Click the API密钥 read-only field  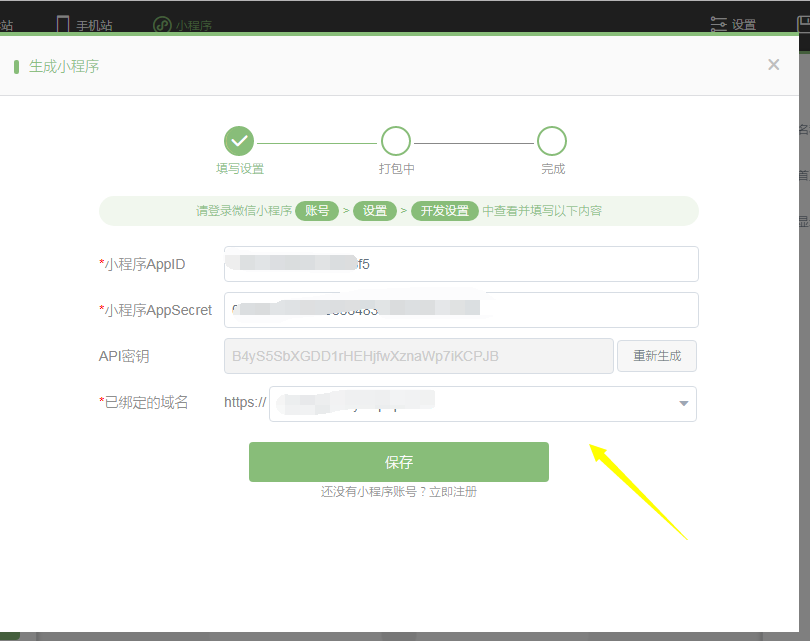tap(418, 356)
